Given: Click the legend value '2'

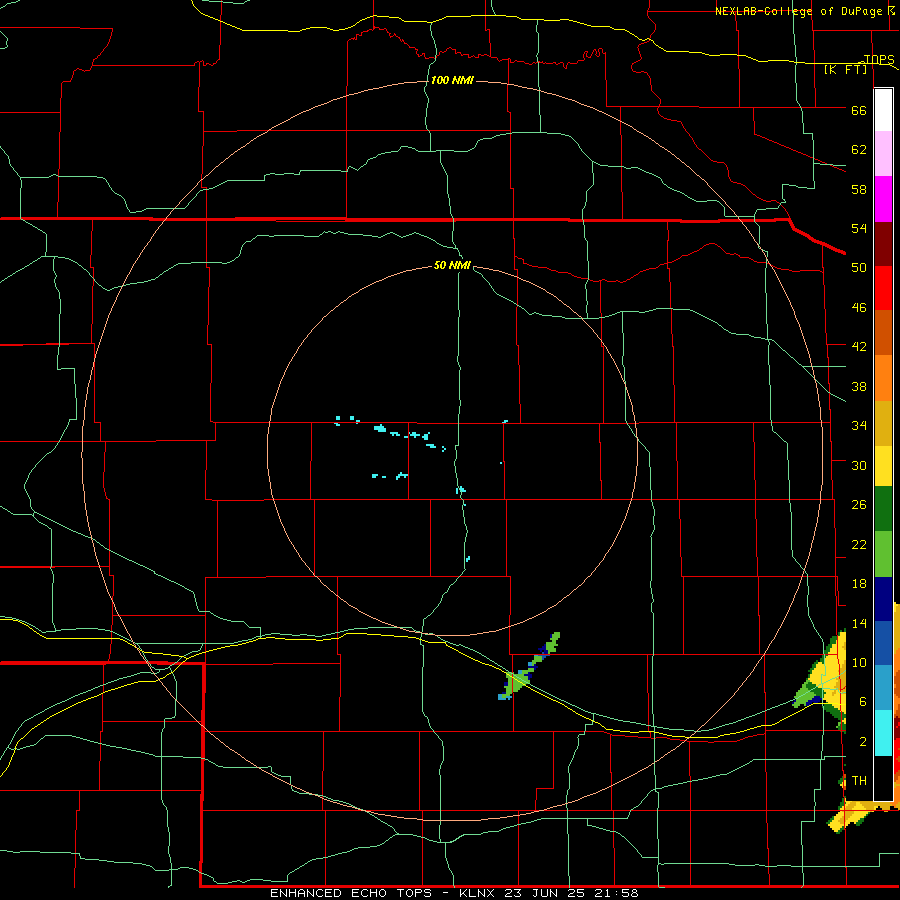Looking at the screenshot, I should point(863,742).
